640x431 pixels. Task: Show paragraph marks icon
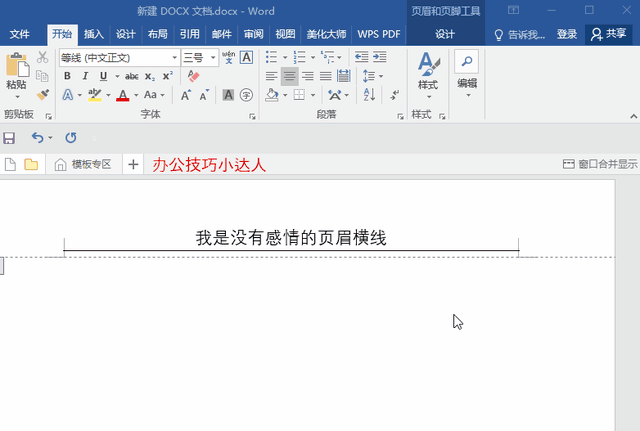tap(395, 95)
